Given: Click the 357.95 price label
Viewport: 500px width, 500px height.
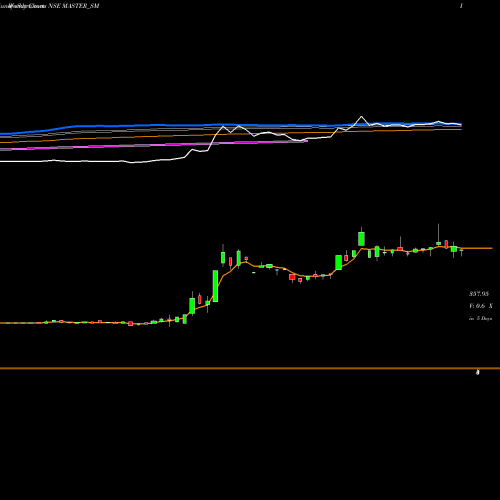Looking at the screenshot, I should click(479, 294).
